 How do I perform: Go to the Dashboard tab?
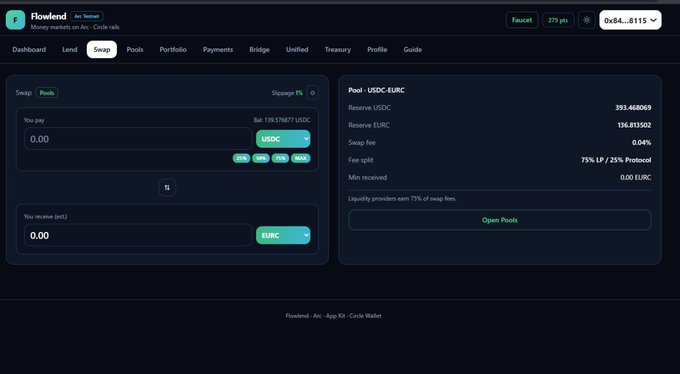click(x=29, y=49)
